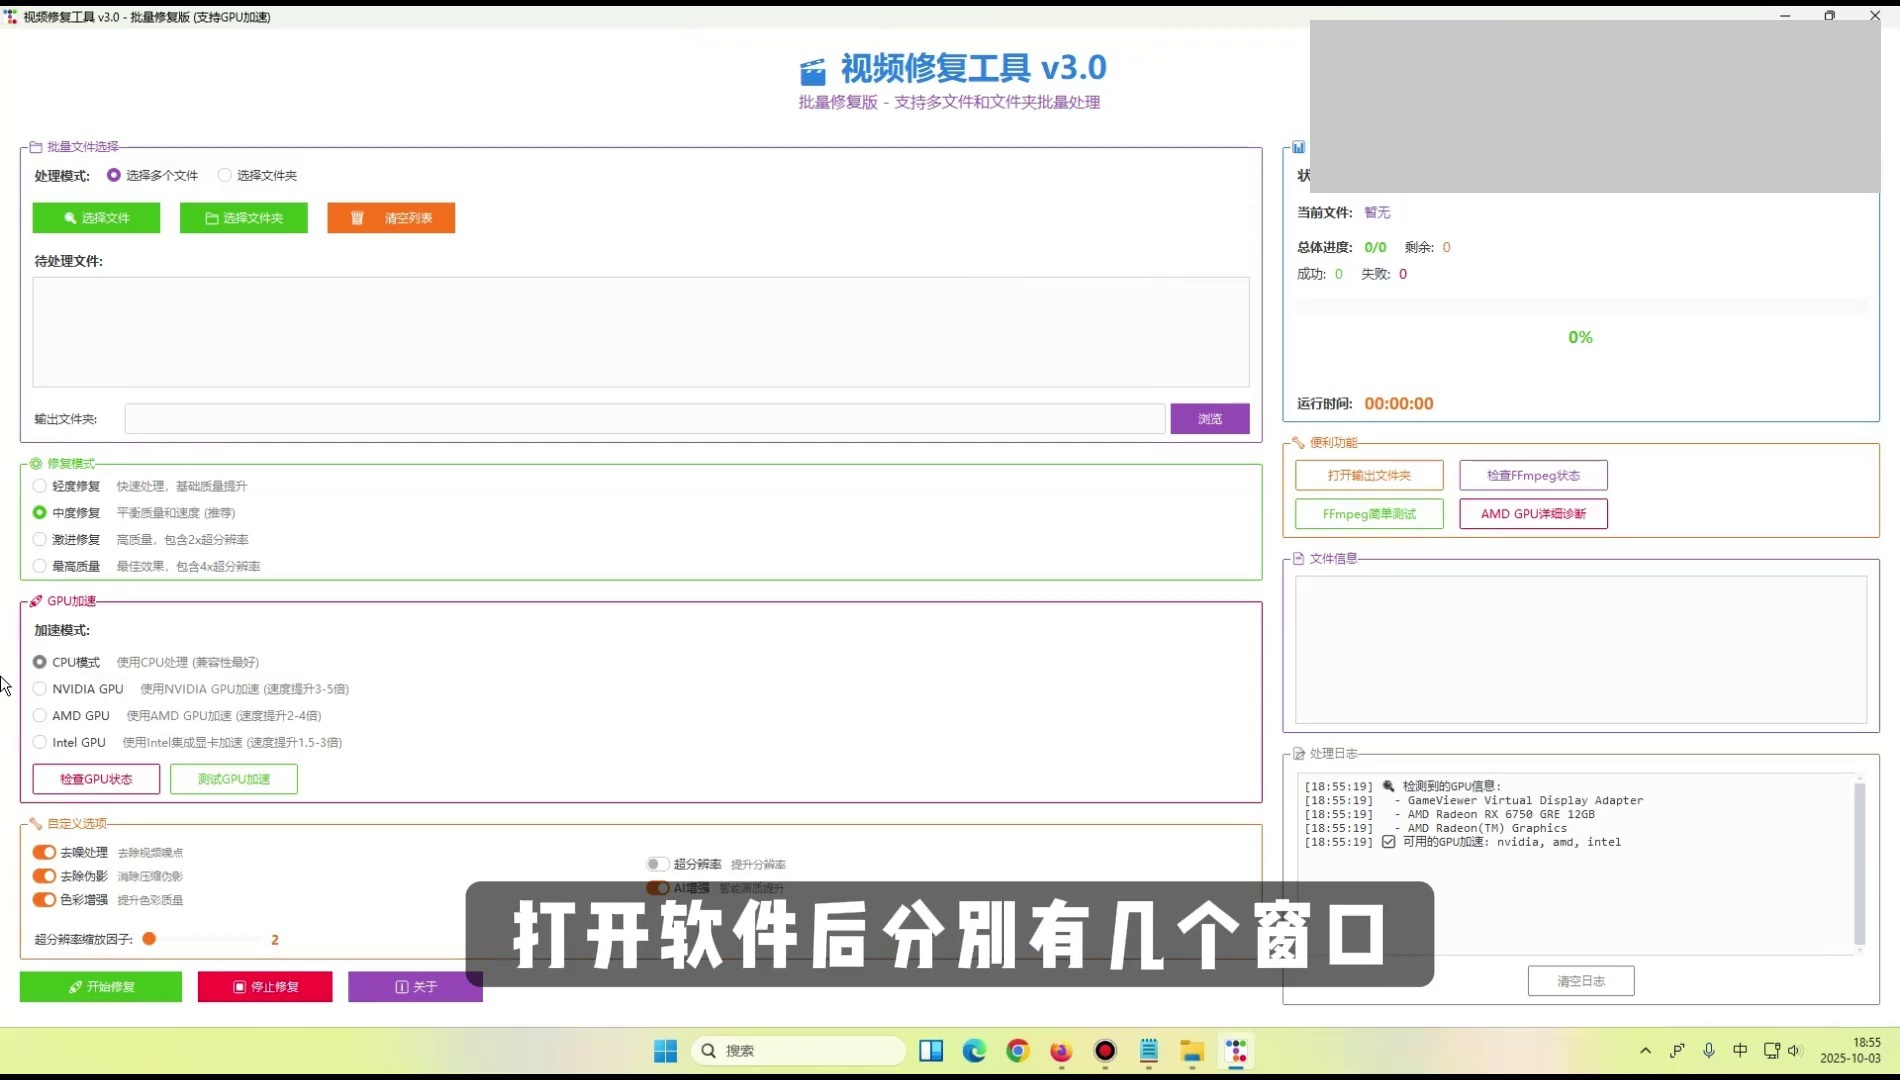1900x1080 pixels.
Task: Click the clapperboard logo beside 视频修复工具 v3.0
Action: coord(813,71)
